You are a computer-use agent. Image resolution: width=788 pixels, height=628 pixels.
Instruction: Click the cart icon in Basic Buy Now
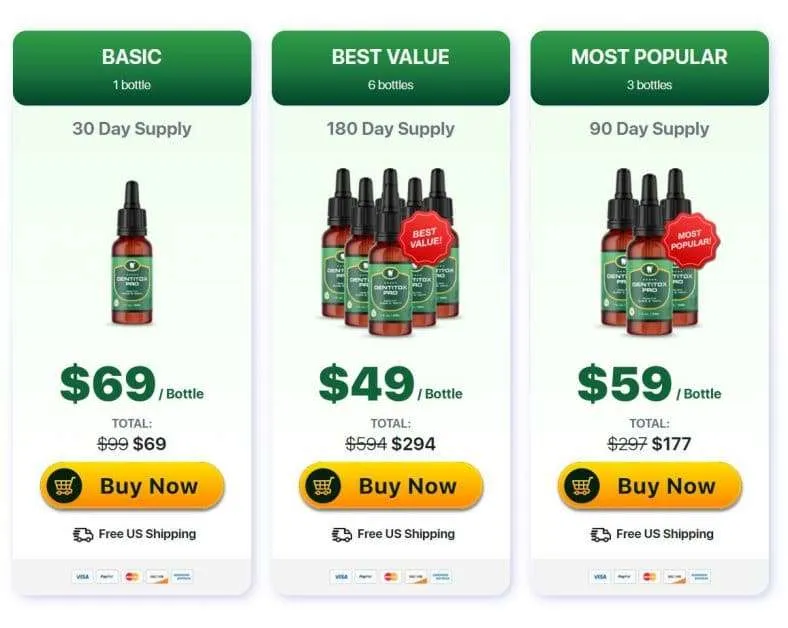point(64,486)
